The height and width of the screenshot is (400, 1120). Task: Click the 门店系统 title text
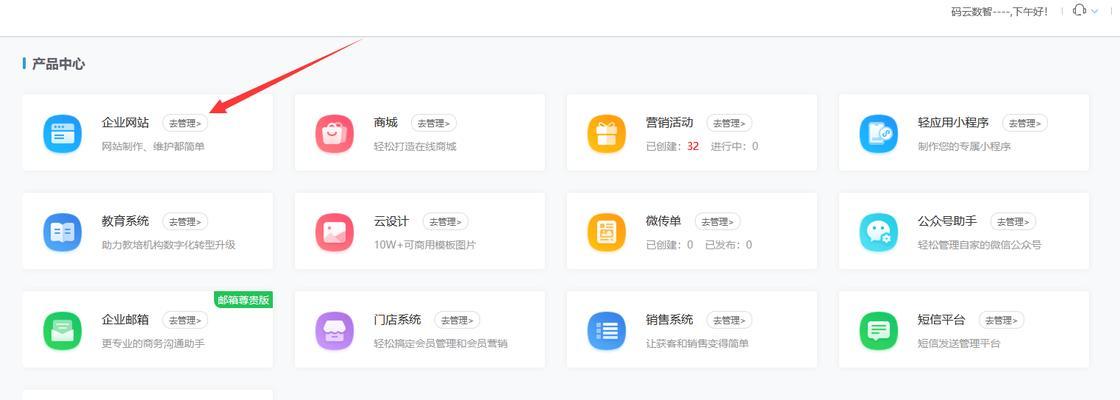398,320
